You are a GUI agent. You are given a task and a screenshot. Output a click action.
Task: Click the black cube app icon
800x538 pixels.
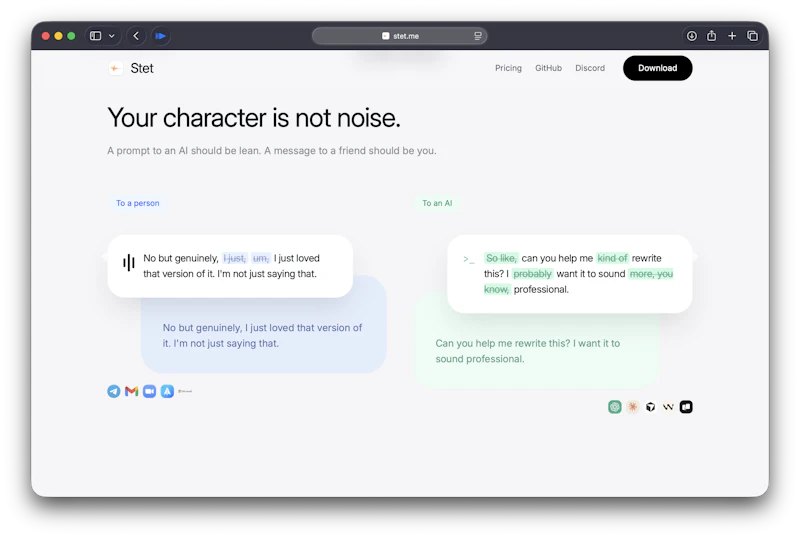pyautogui.click(x=651, y=407)
